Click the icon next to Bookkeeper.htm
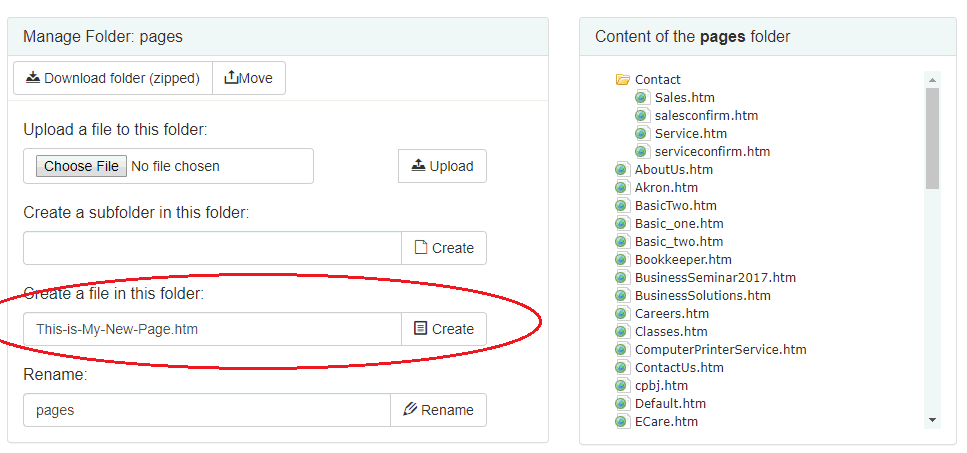The width and height of the screenshot is (967, 453). [x=622, y=260]
